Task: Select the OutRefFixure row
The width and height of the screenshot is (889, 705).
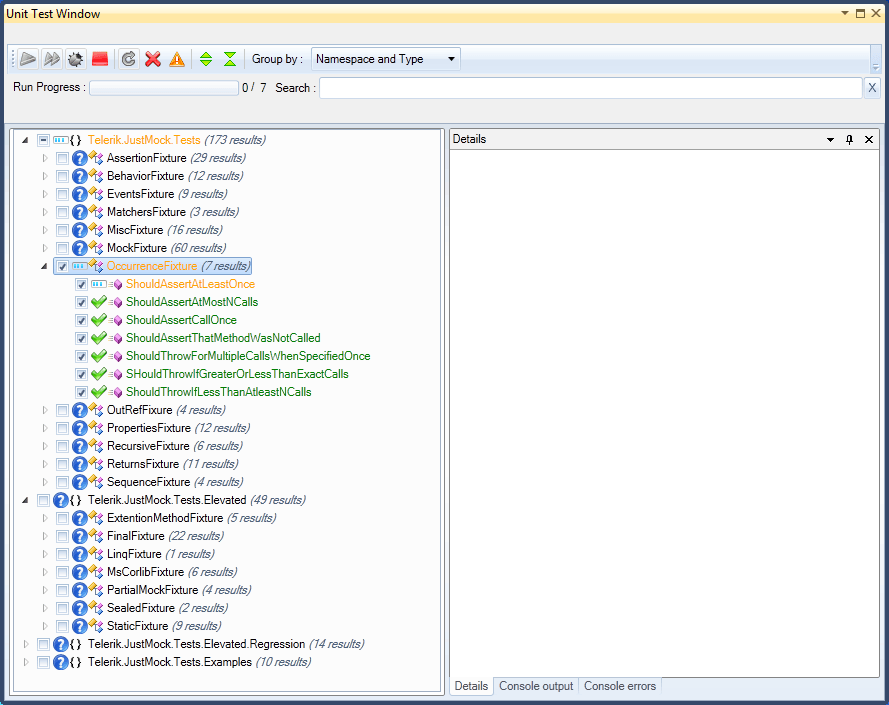Action: (x=166, y=410)
